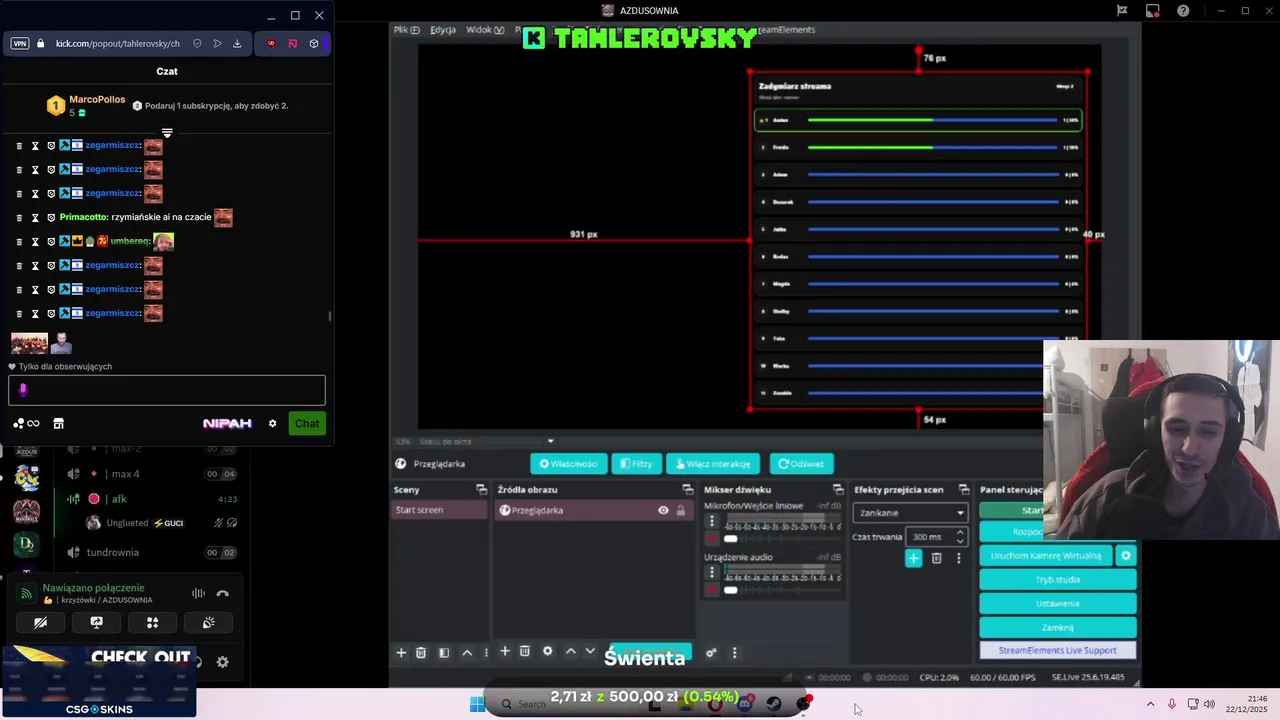The image size is (1280, 720).
Task: Undock the Sceny panel
Action: pyautogui.click(x=481, y=489)
